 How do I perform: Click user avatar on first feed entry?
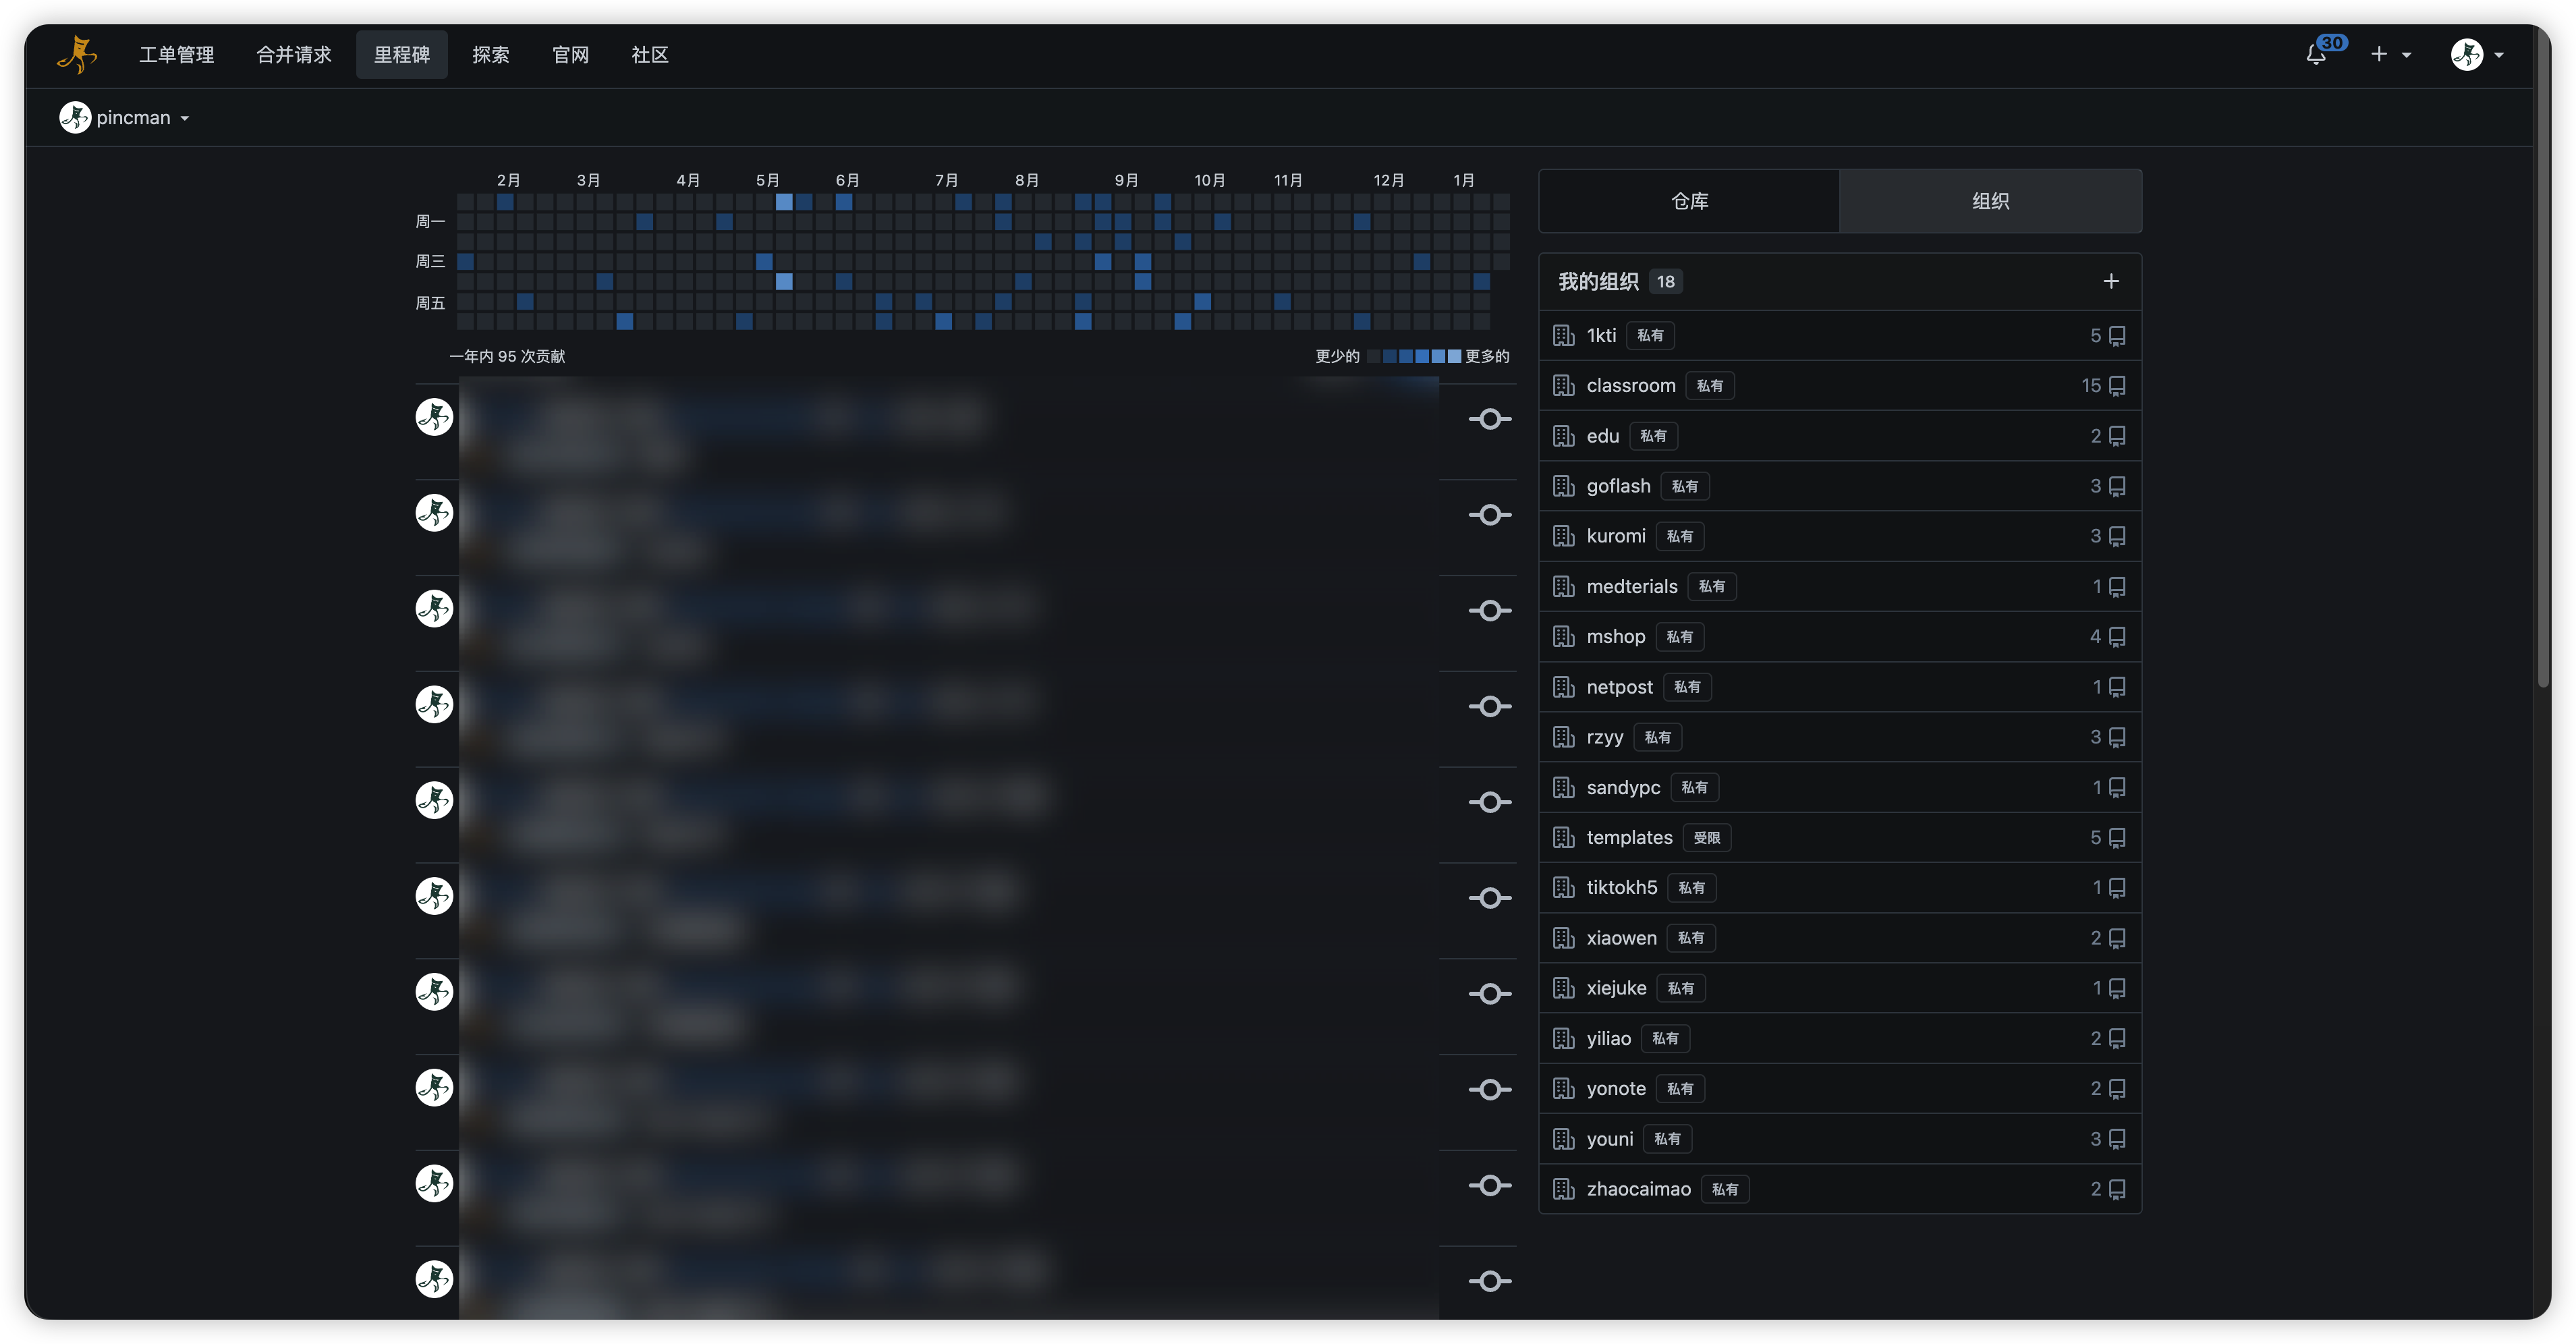[x=434, y=417]
